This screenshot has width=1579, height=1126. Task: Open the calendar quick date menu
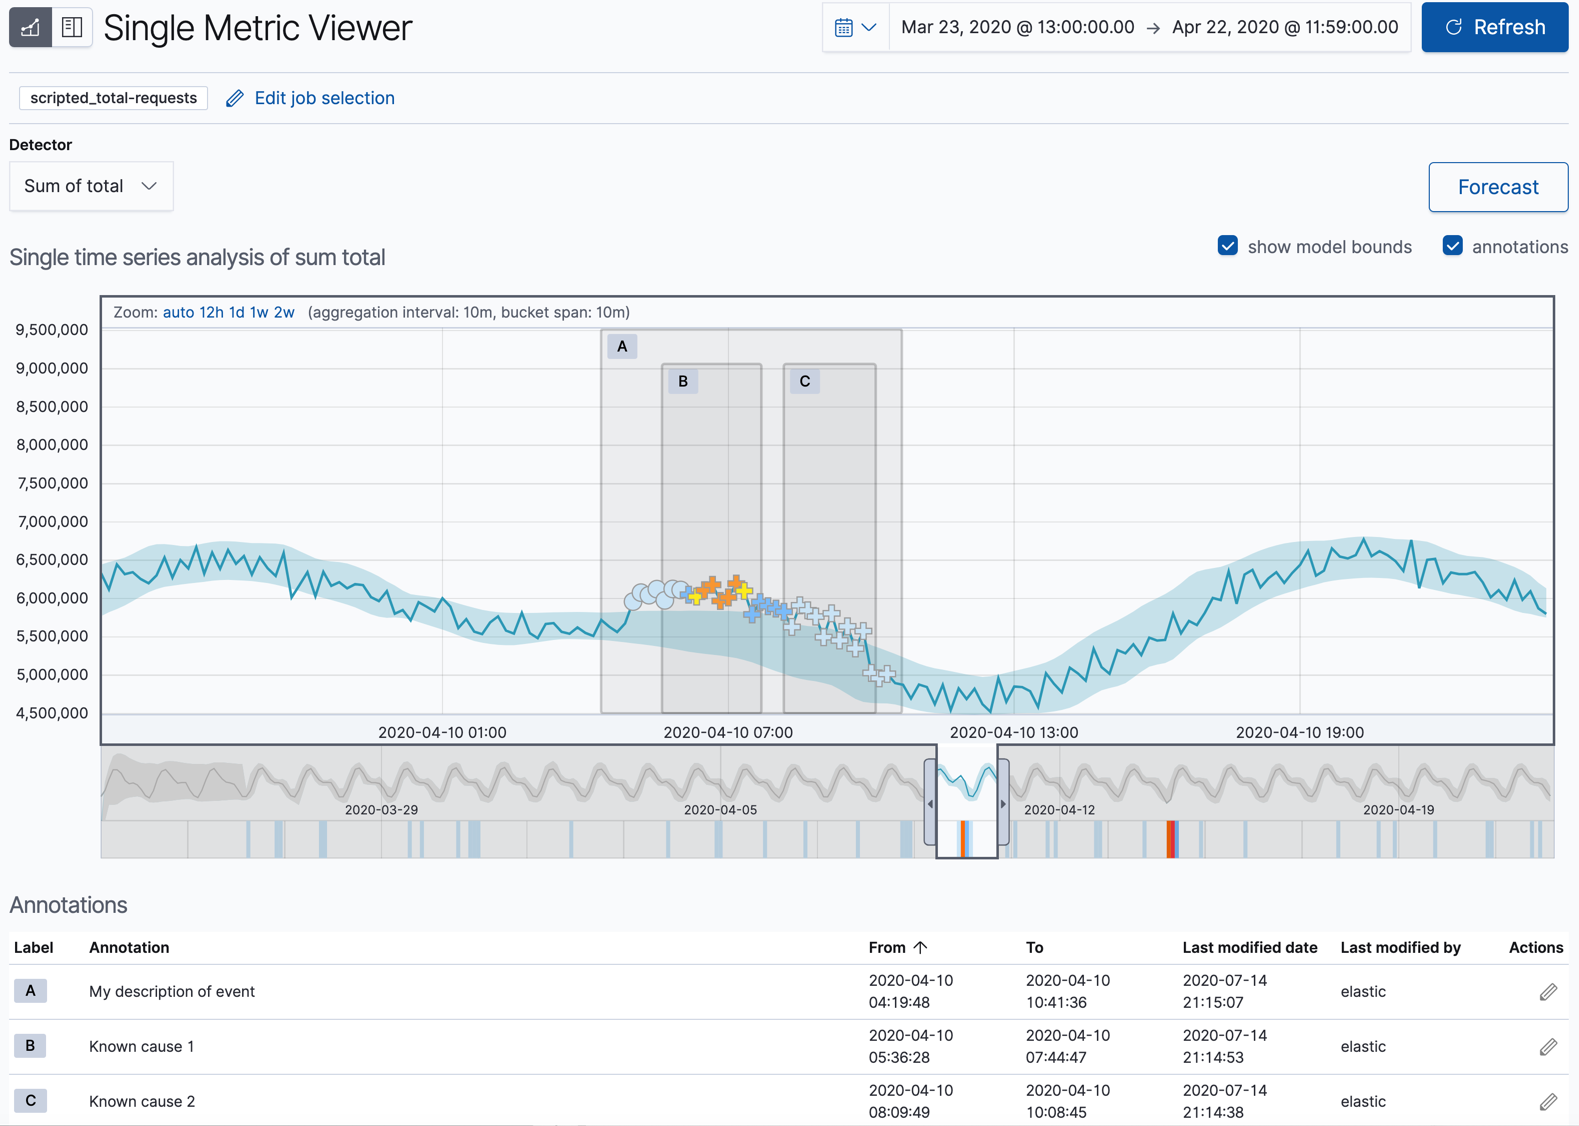855,27
